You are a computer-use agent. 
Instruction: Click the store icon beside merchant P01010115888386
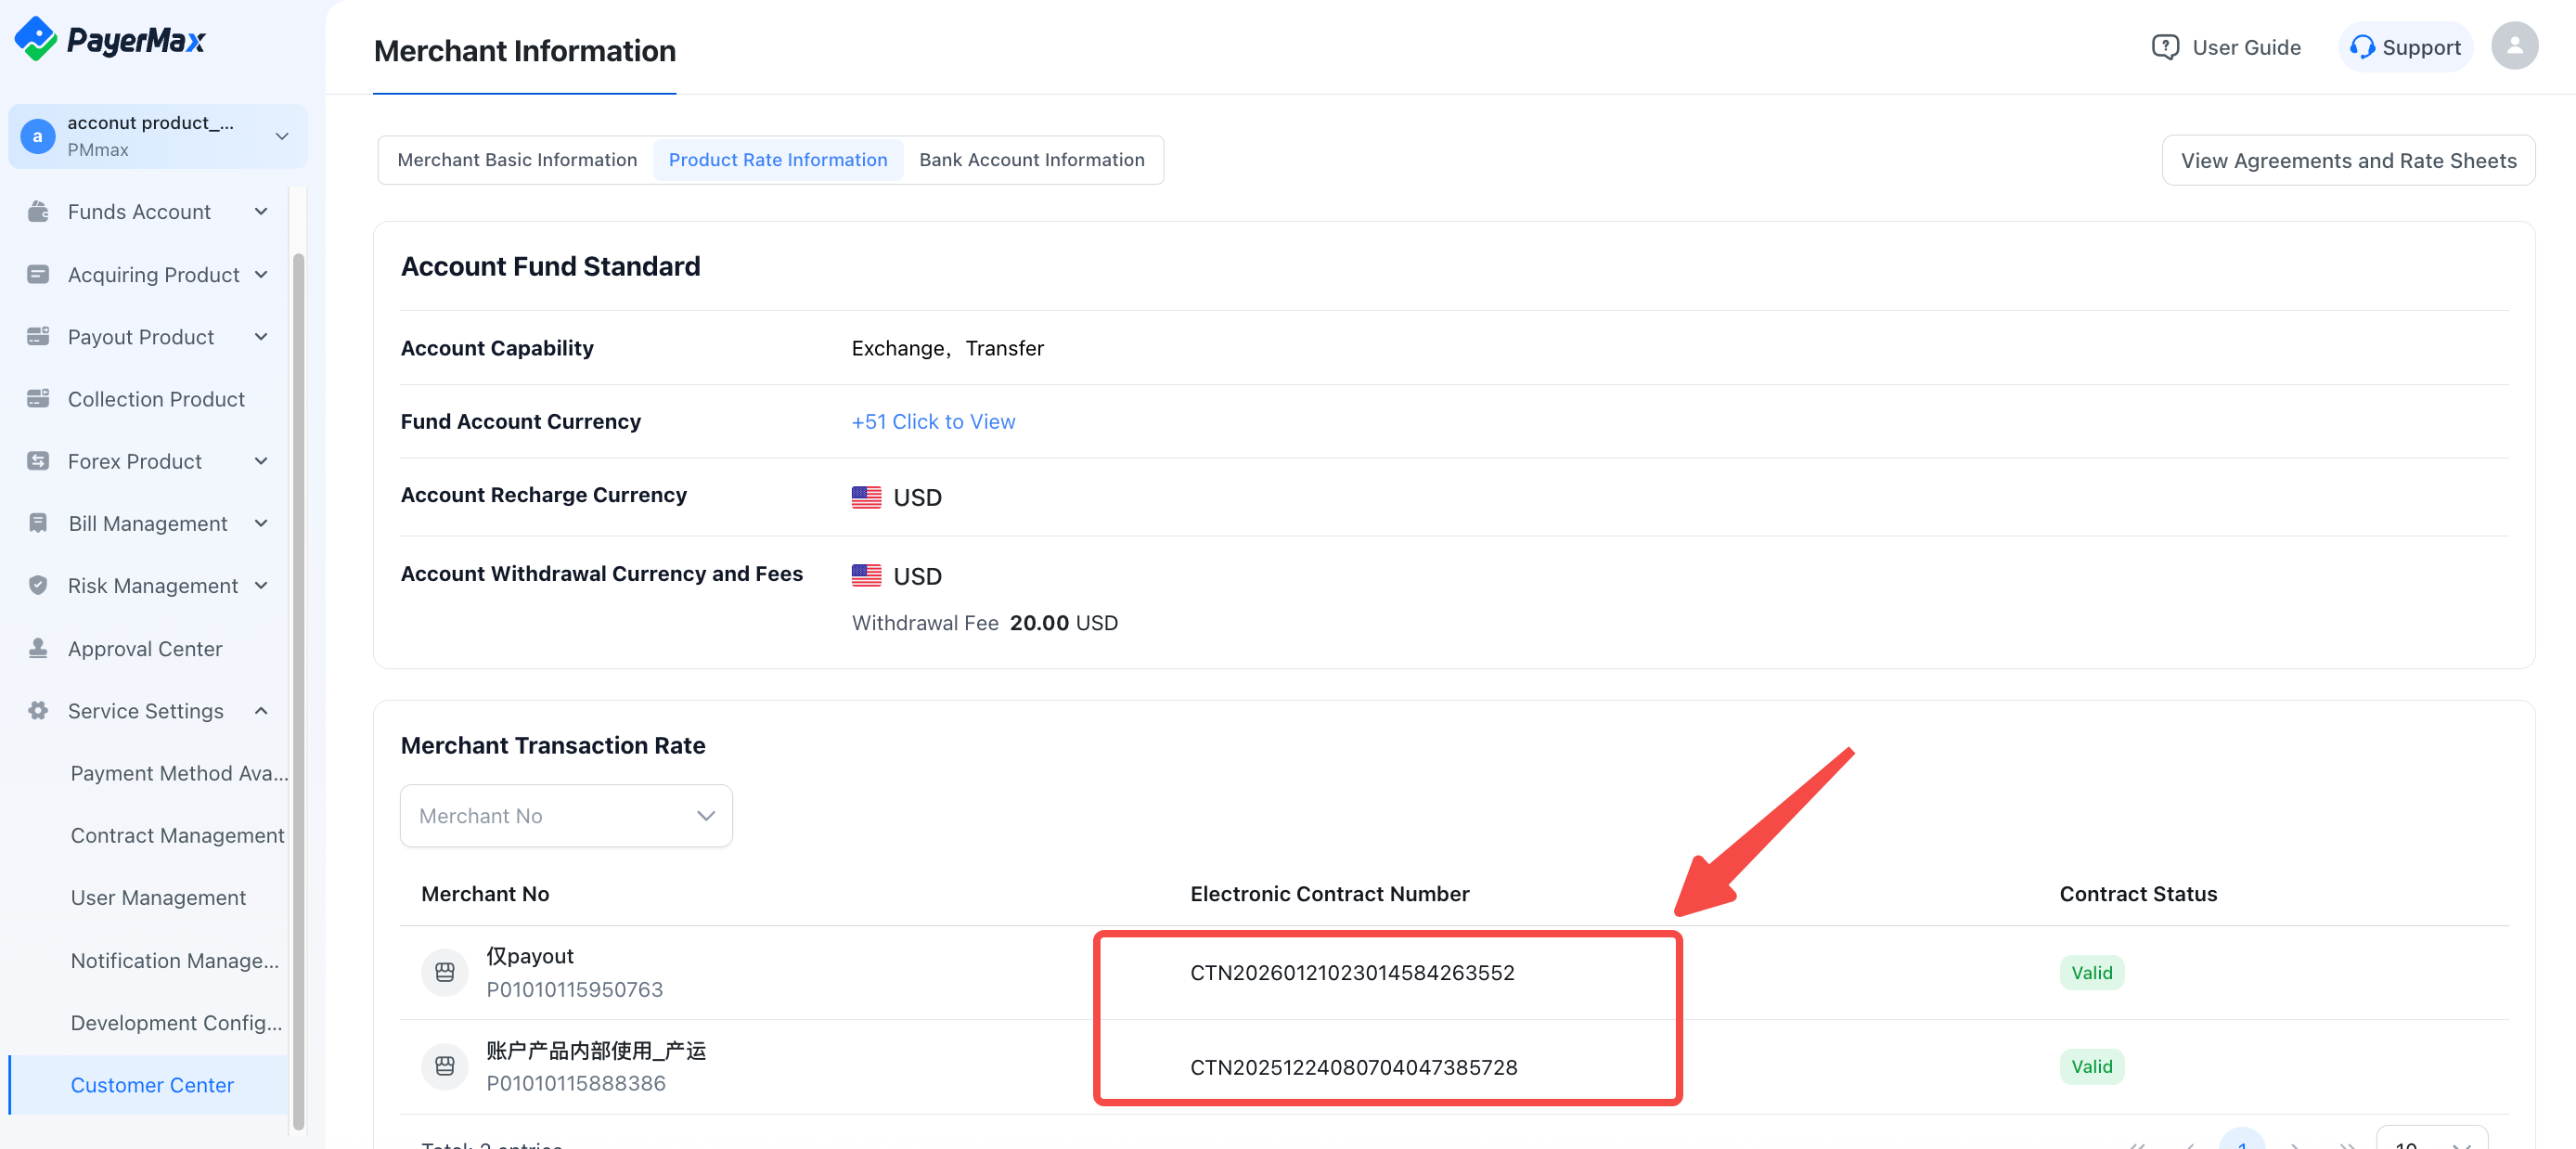(445, 1066)
